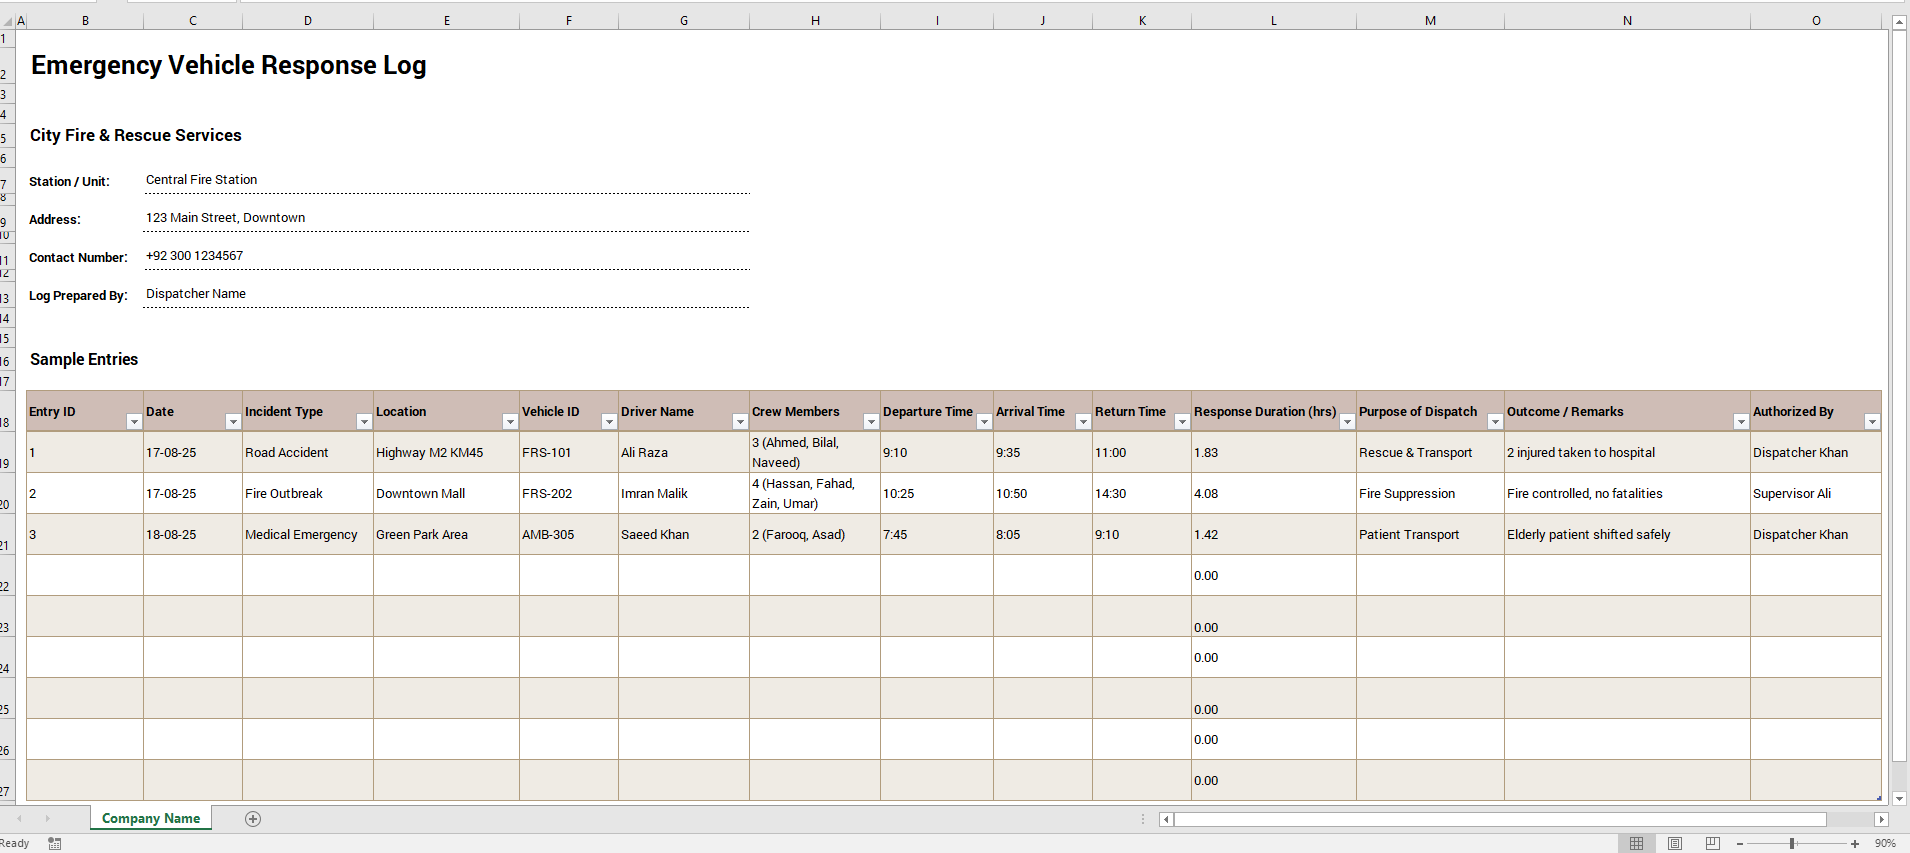Image resolution: width=1910 pixels, height=853 pixels.
Task: Switch to Page Break Preview view
Action: click(1713, 844)
